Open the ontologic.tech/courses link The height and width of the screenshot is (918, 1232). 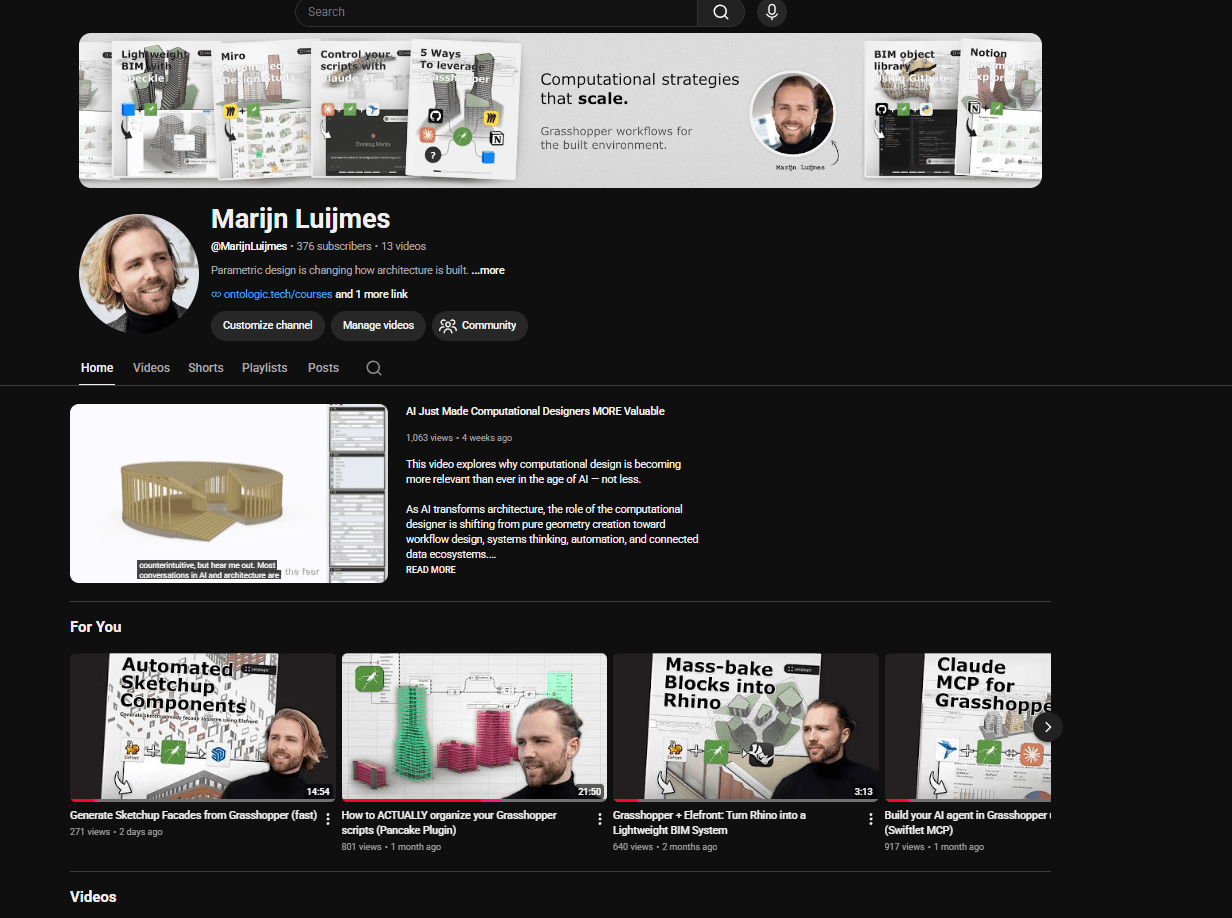(278, 295)
